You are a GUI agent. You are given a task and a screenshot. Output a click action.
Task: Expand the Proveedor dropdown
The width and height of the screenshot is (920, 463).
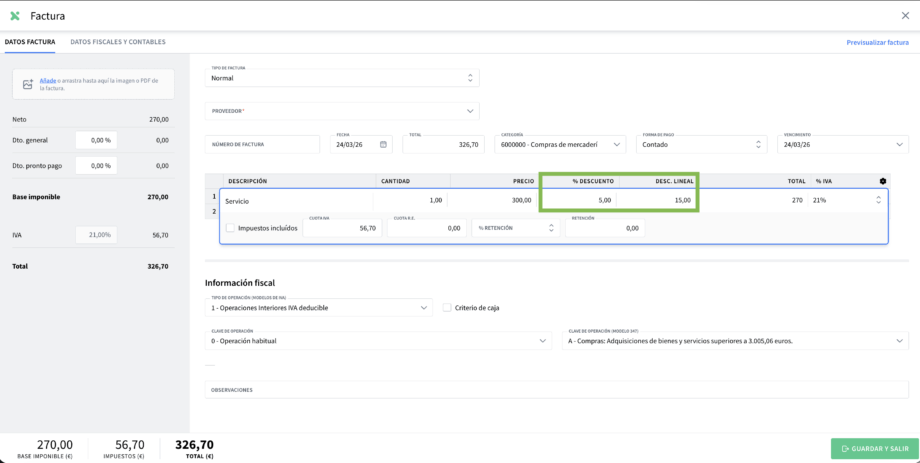(x=470, y=111)
